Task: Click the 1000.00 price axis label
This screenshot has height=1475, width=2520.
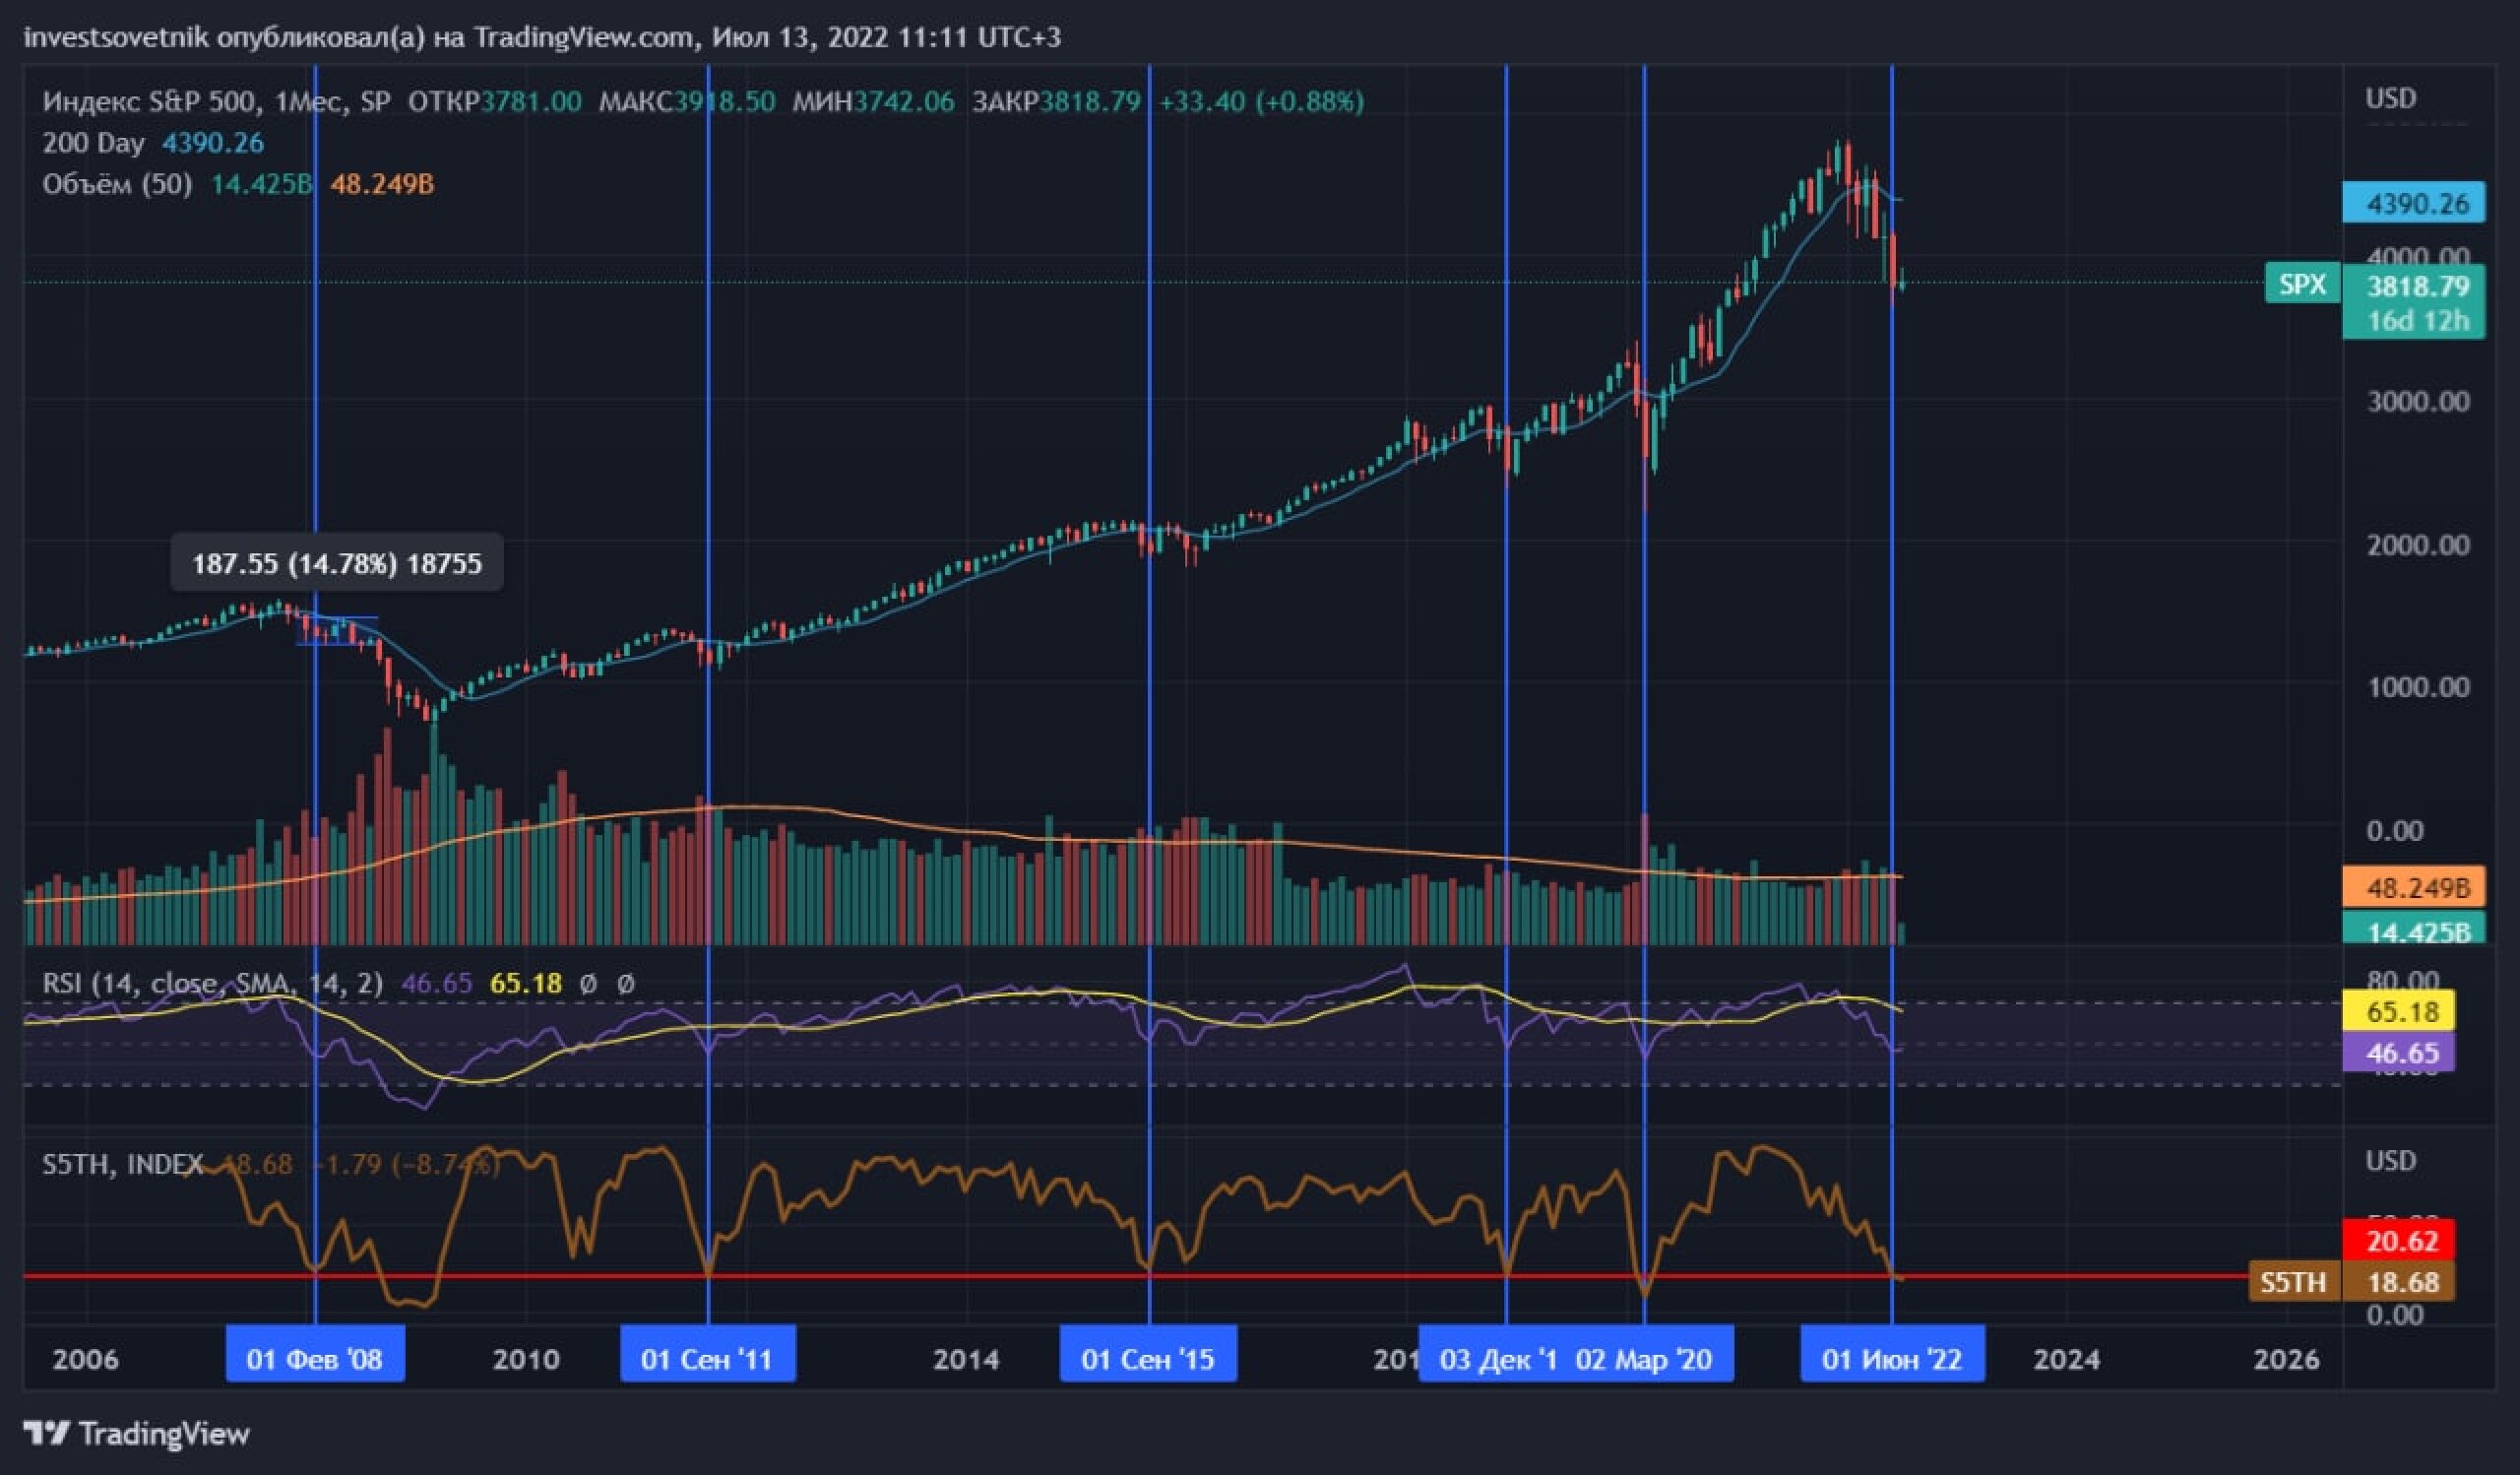Action: tap(2418, 687)
